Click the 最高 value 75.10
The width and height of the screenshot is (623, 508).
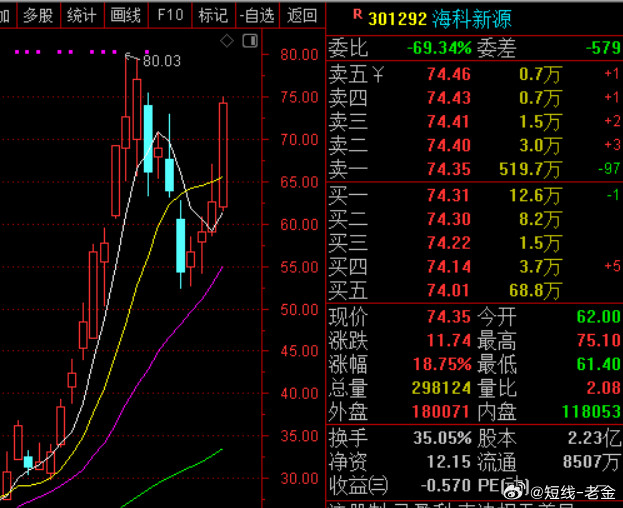(598, 341)
